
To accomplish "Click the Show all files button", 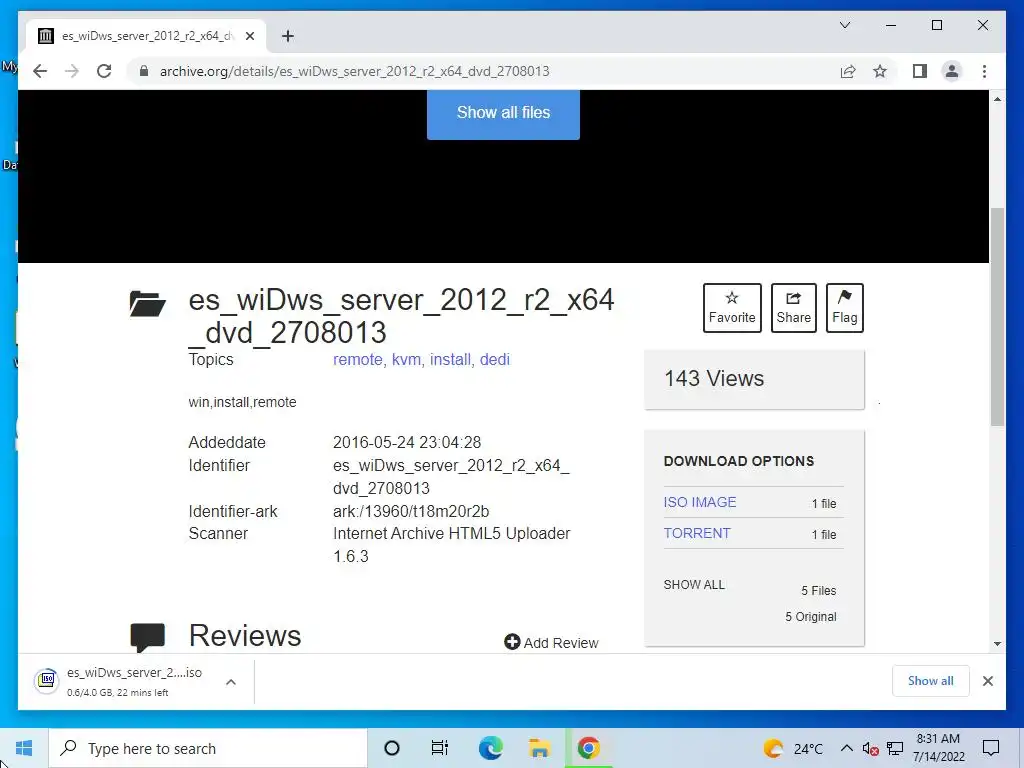I will (x=503, y=114).
